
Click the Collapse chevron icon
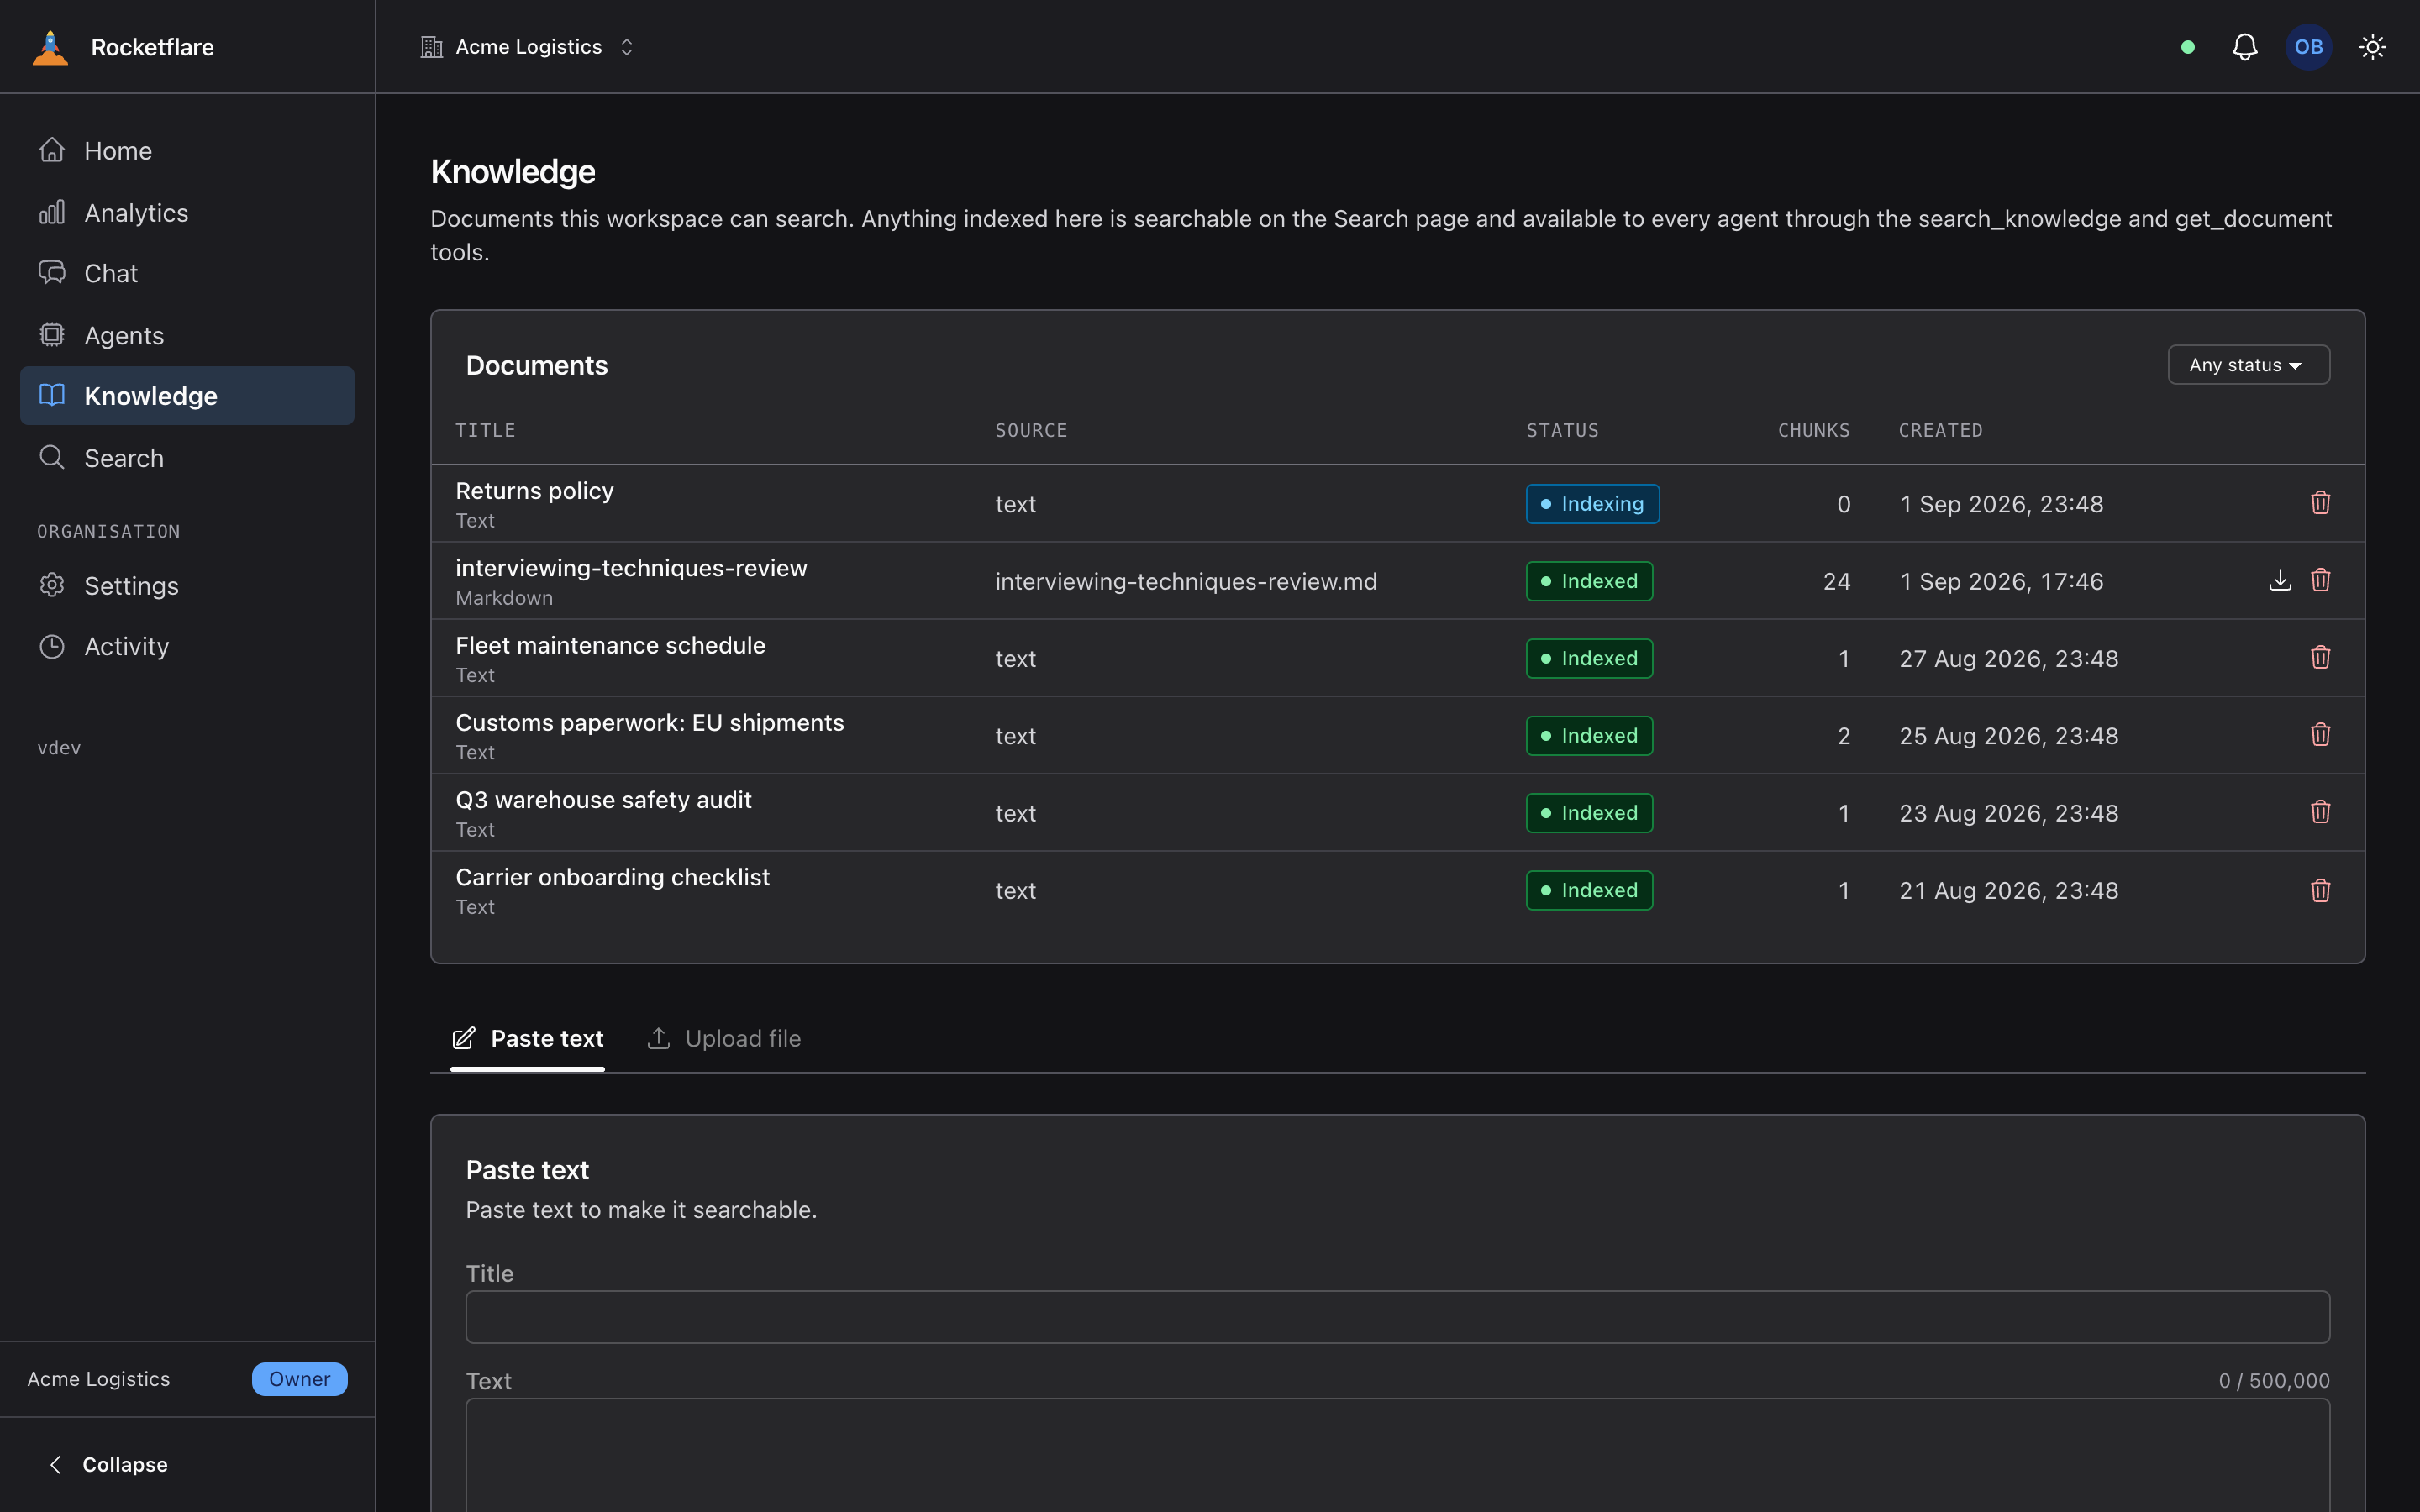(x=56, y=1464)
